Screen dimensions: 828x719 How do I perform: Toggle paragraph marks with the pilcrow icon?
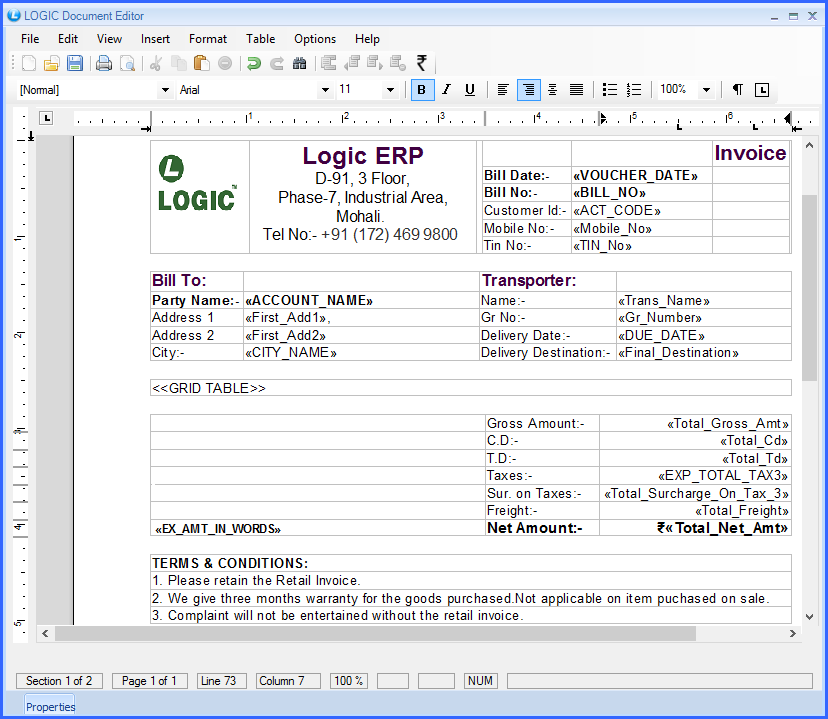tap(737, 89)
